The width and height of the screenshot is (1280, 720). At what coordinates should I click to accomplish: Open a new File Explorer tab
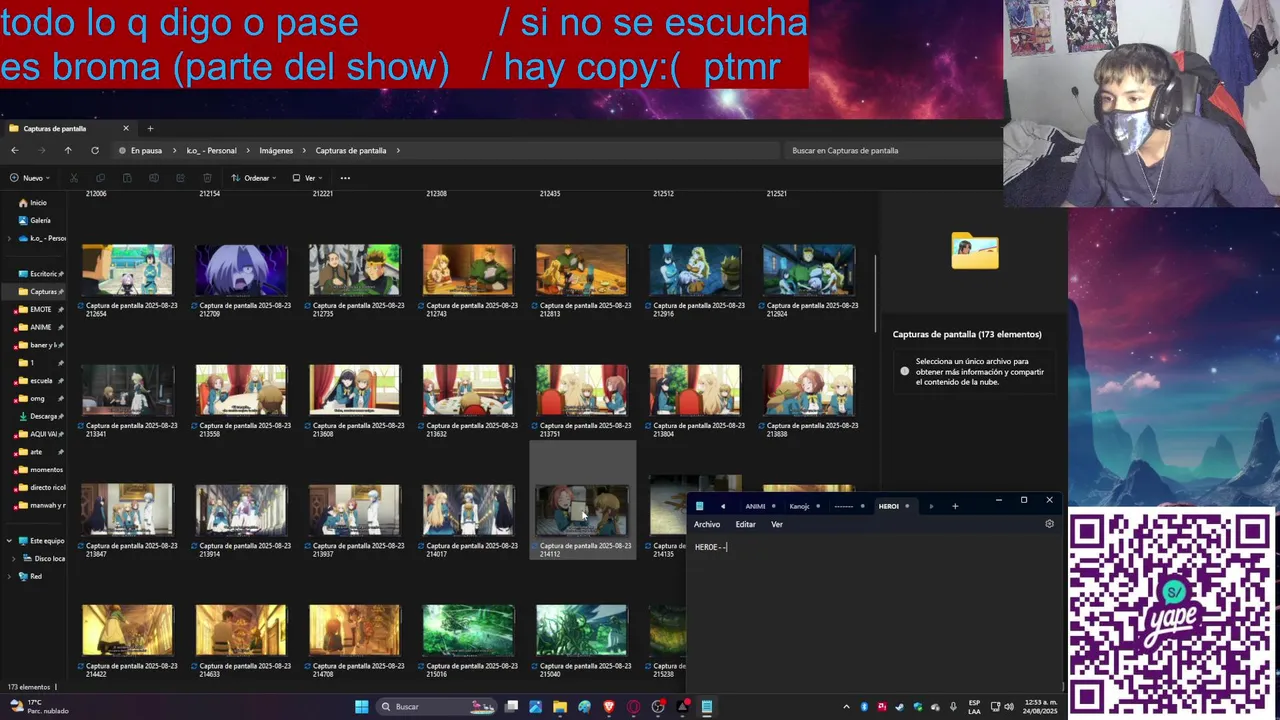tap(150, 128)
